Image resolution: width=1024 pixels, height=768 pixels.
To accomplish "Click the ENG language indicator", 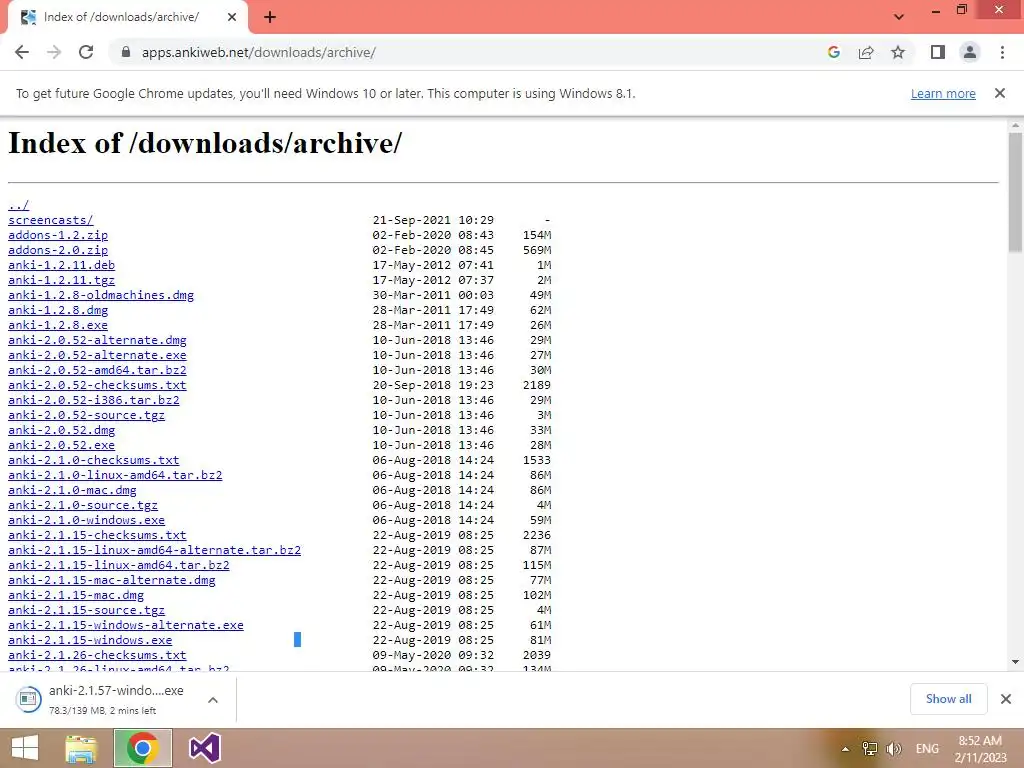I will [x=927, y=749].
